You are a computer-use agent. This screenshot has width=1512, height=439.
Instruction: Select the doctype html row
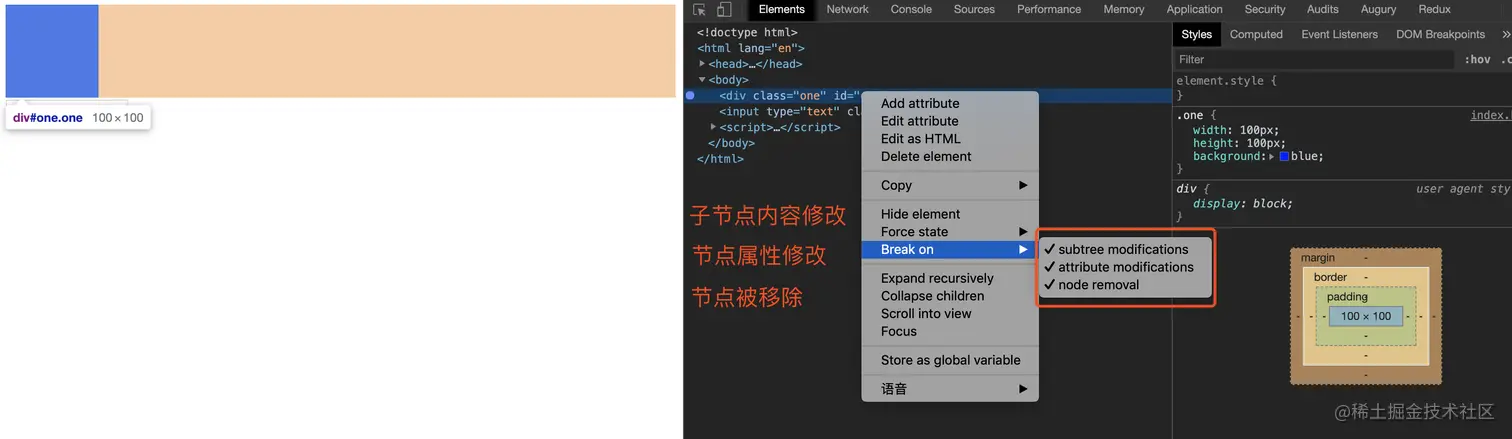tap(747, 32)
